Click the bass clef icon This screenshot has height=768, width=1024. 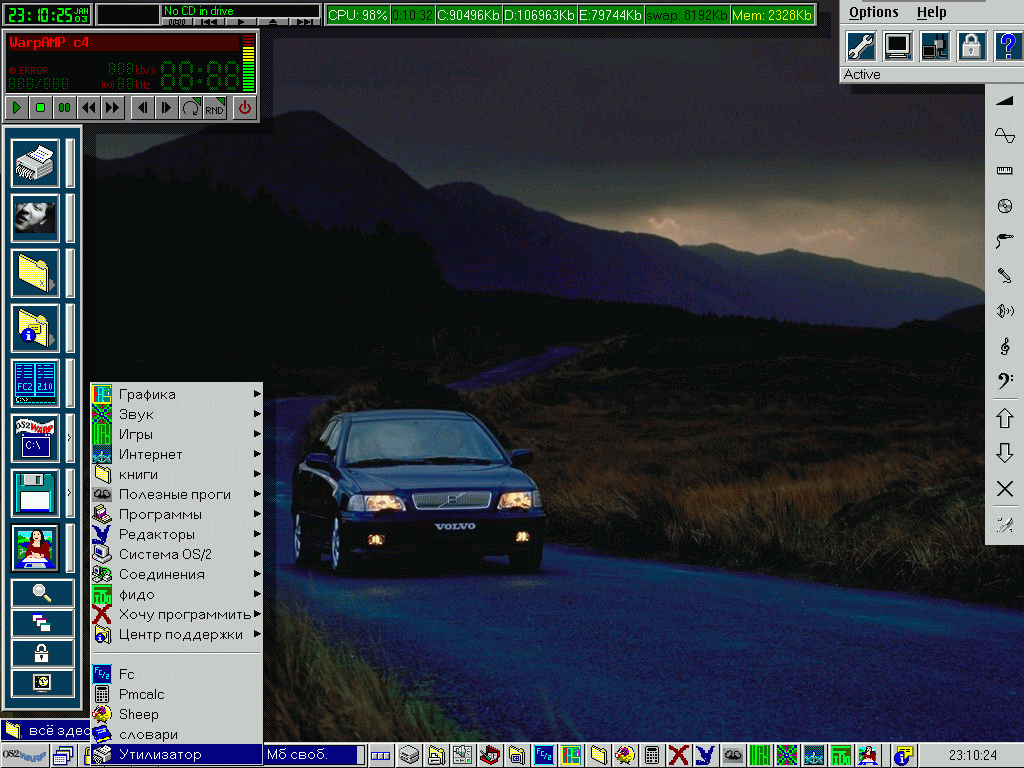coord(1004,381)
